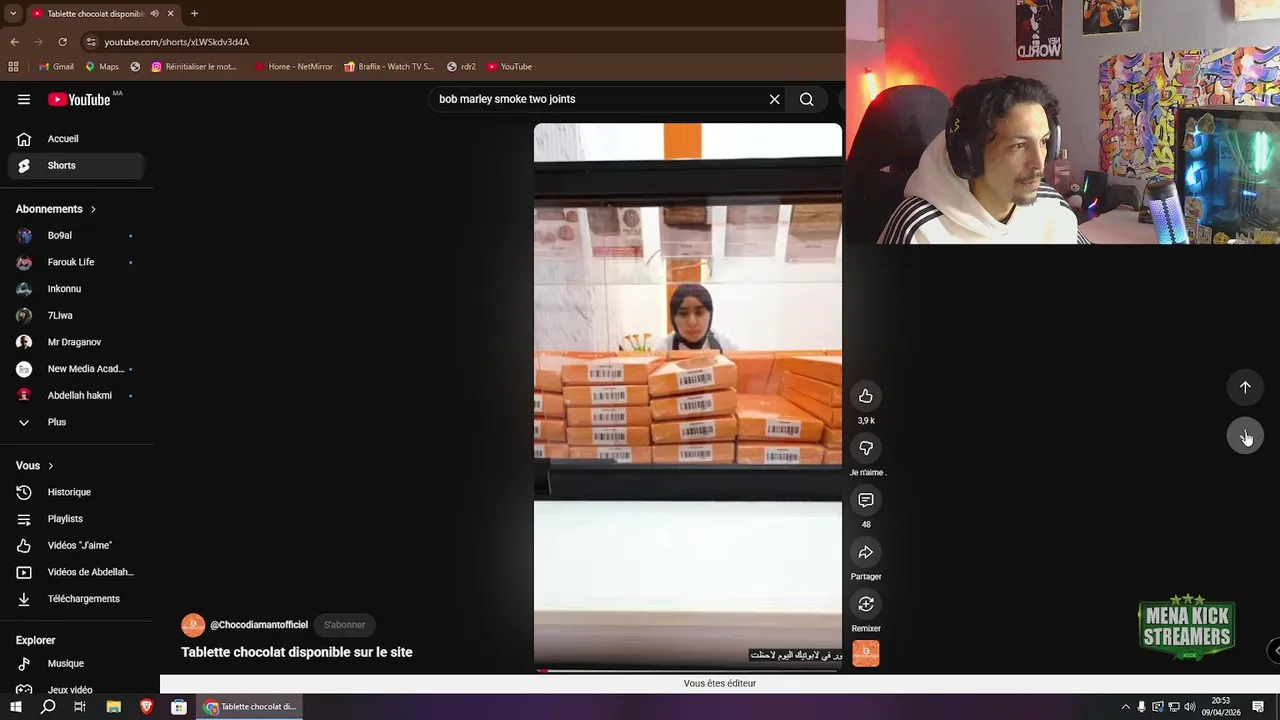Expand the Abonnements section

(56, 209)
